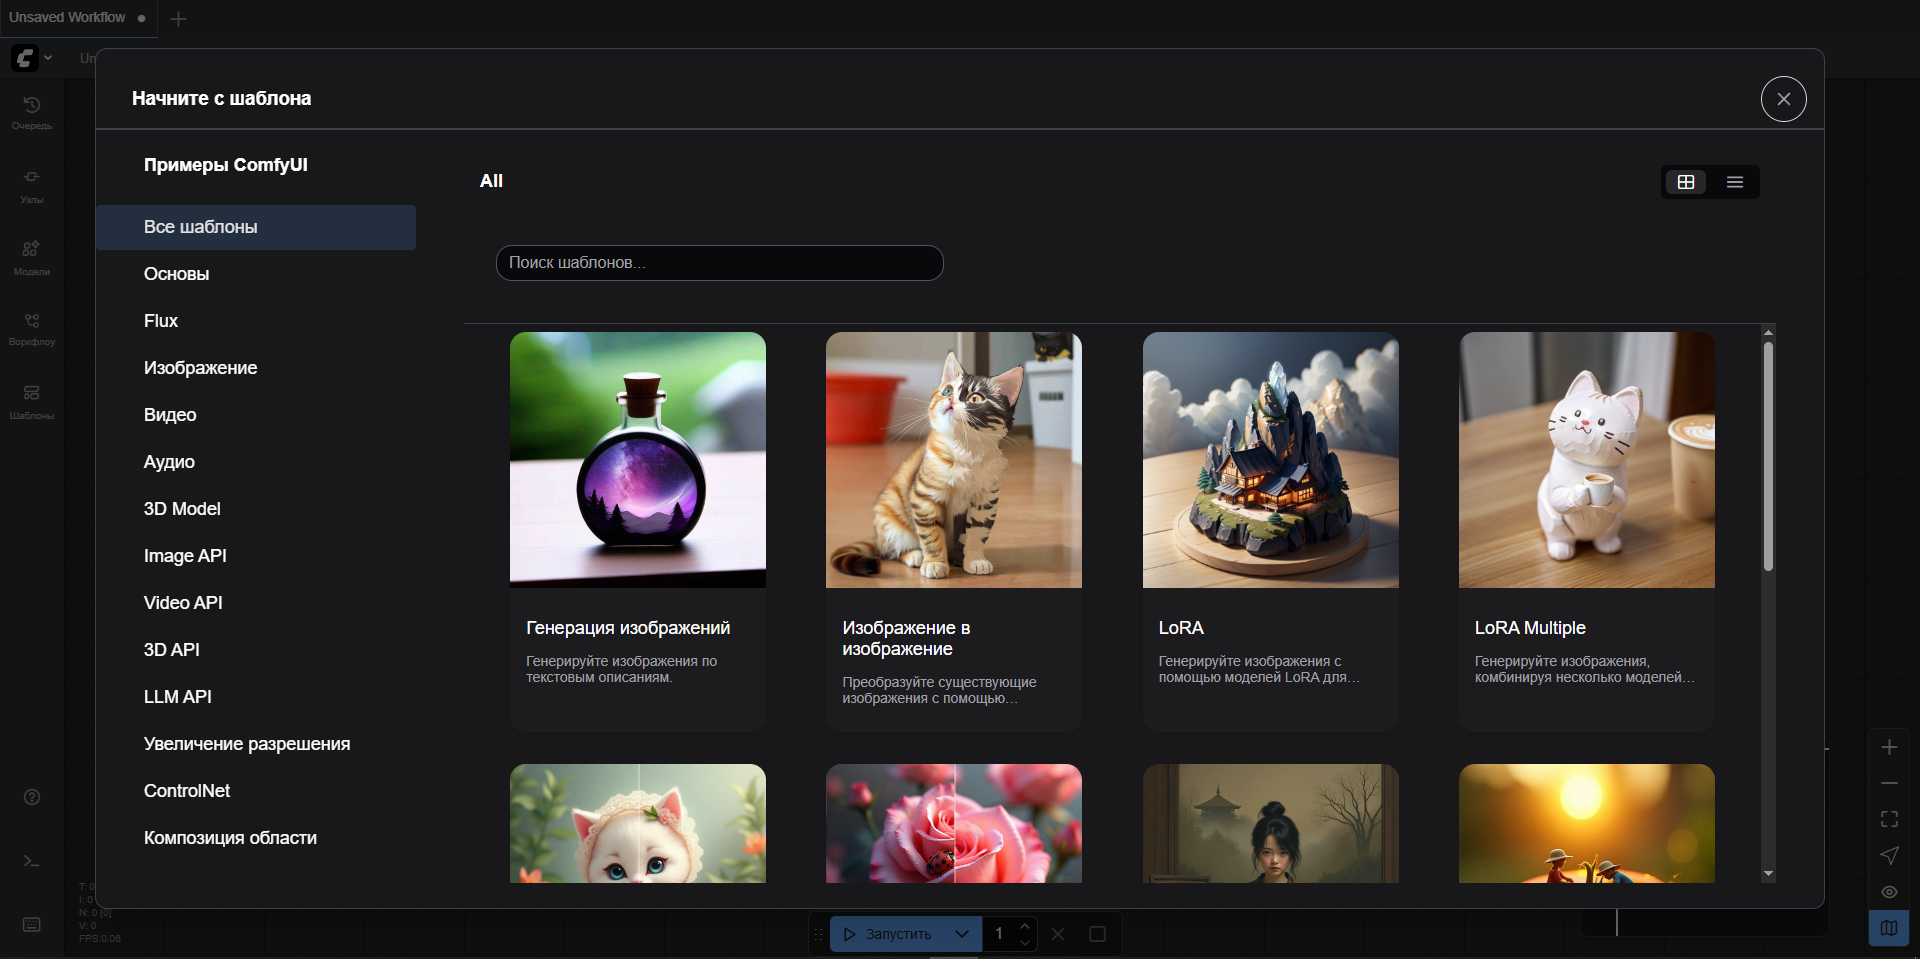Open the kitten with bonnet template thumbnail
Viewport: 1920px width, 959px height.
(638, 824)
